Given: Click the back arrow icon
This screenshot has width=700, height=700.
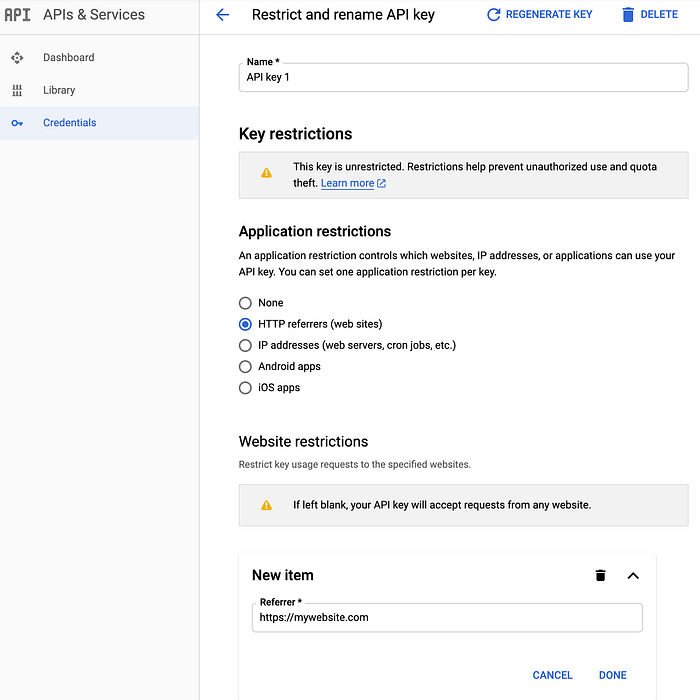Looking at the screenshot, I should pos(222,15).
